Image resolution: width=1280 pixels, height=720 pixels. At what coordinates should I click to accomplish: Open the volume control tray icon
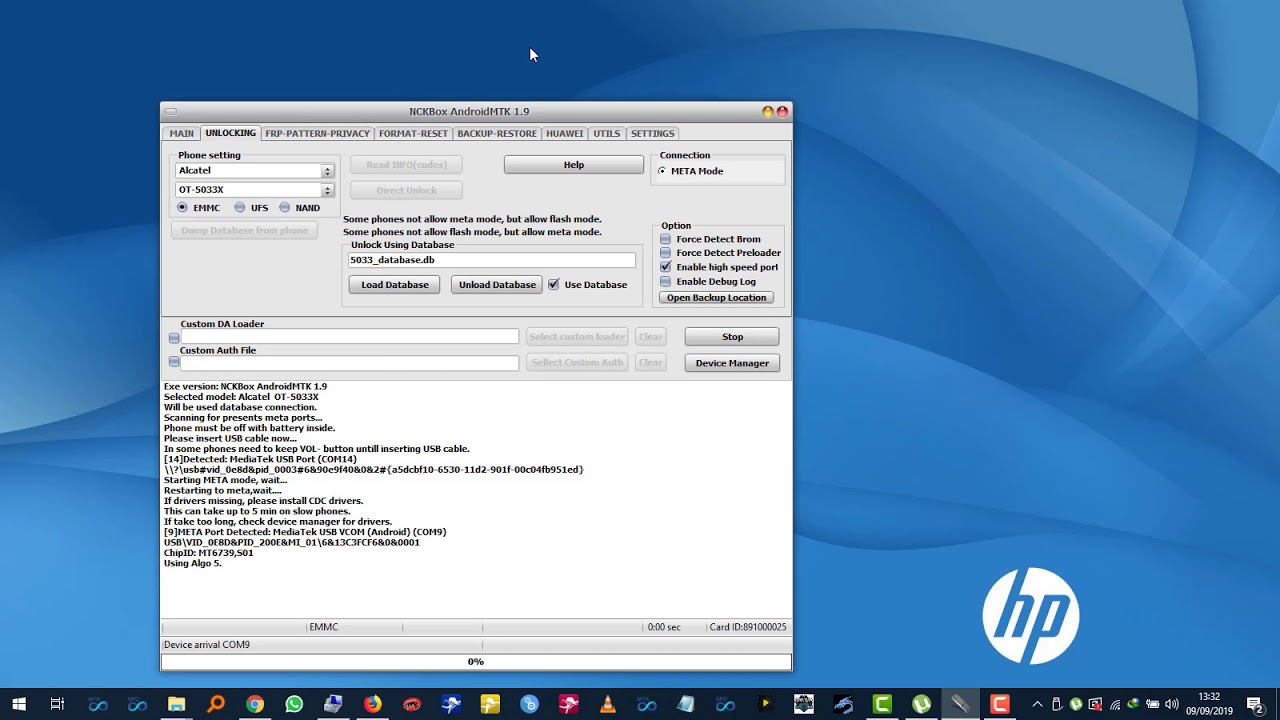[1171, 704]
